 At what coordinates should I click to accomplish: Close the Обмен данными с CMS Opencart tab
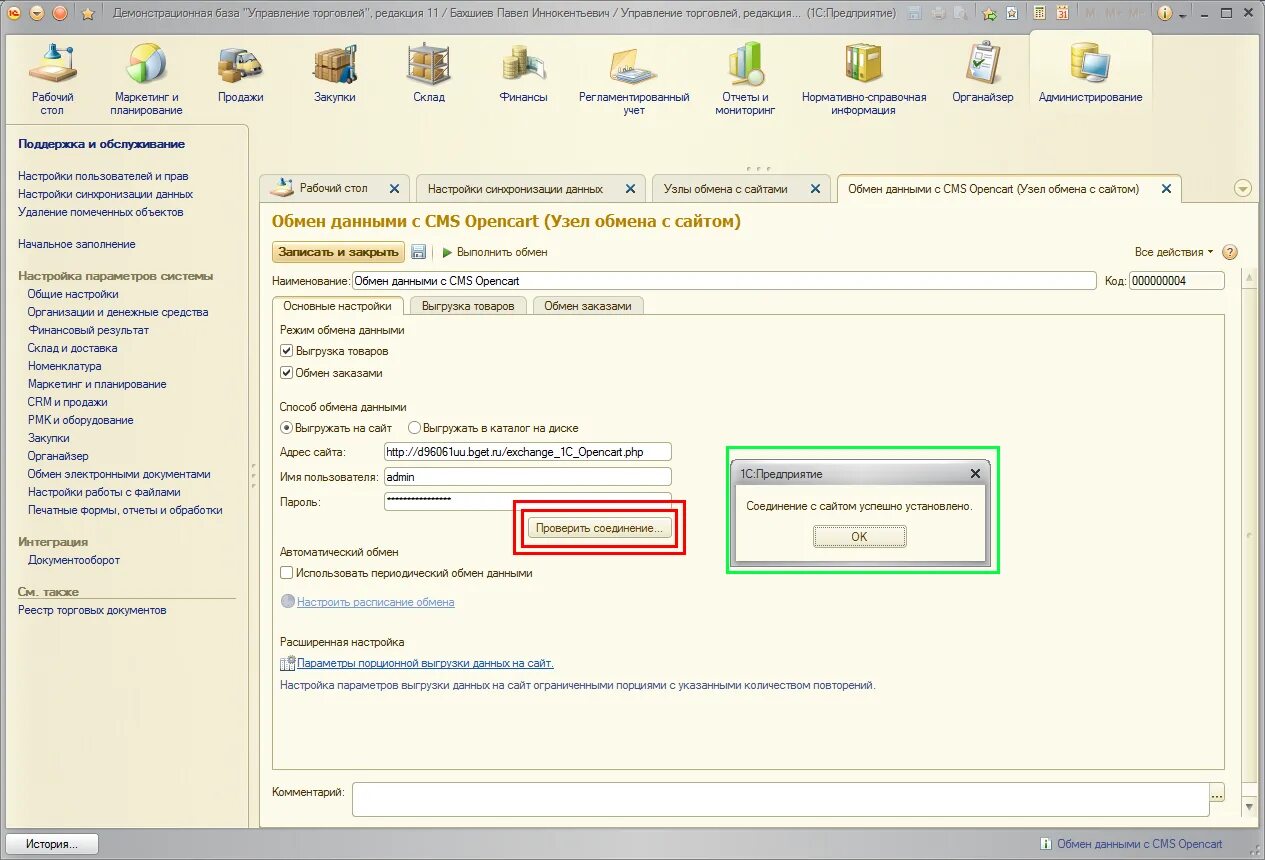(1166, 188)
